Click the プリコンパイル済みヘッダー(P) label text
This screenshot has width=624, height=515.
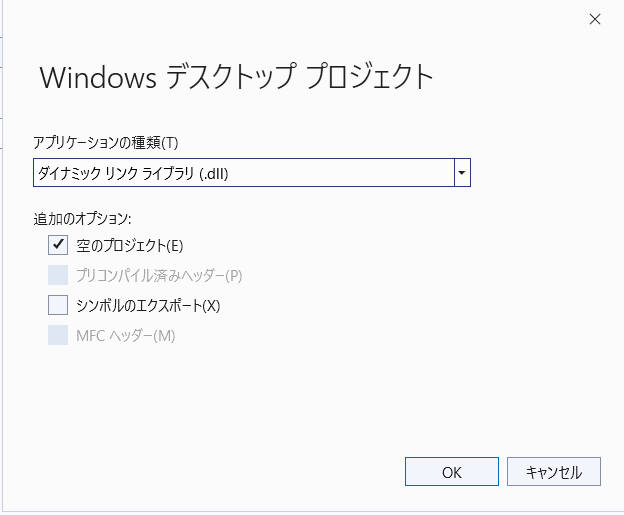click(160, 275)
